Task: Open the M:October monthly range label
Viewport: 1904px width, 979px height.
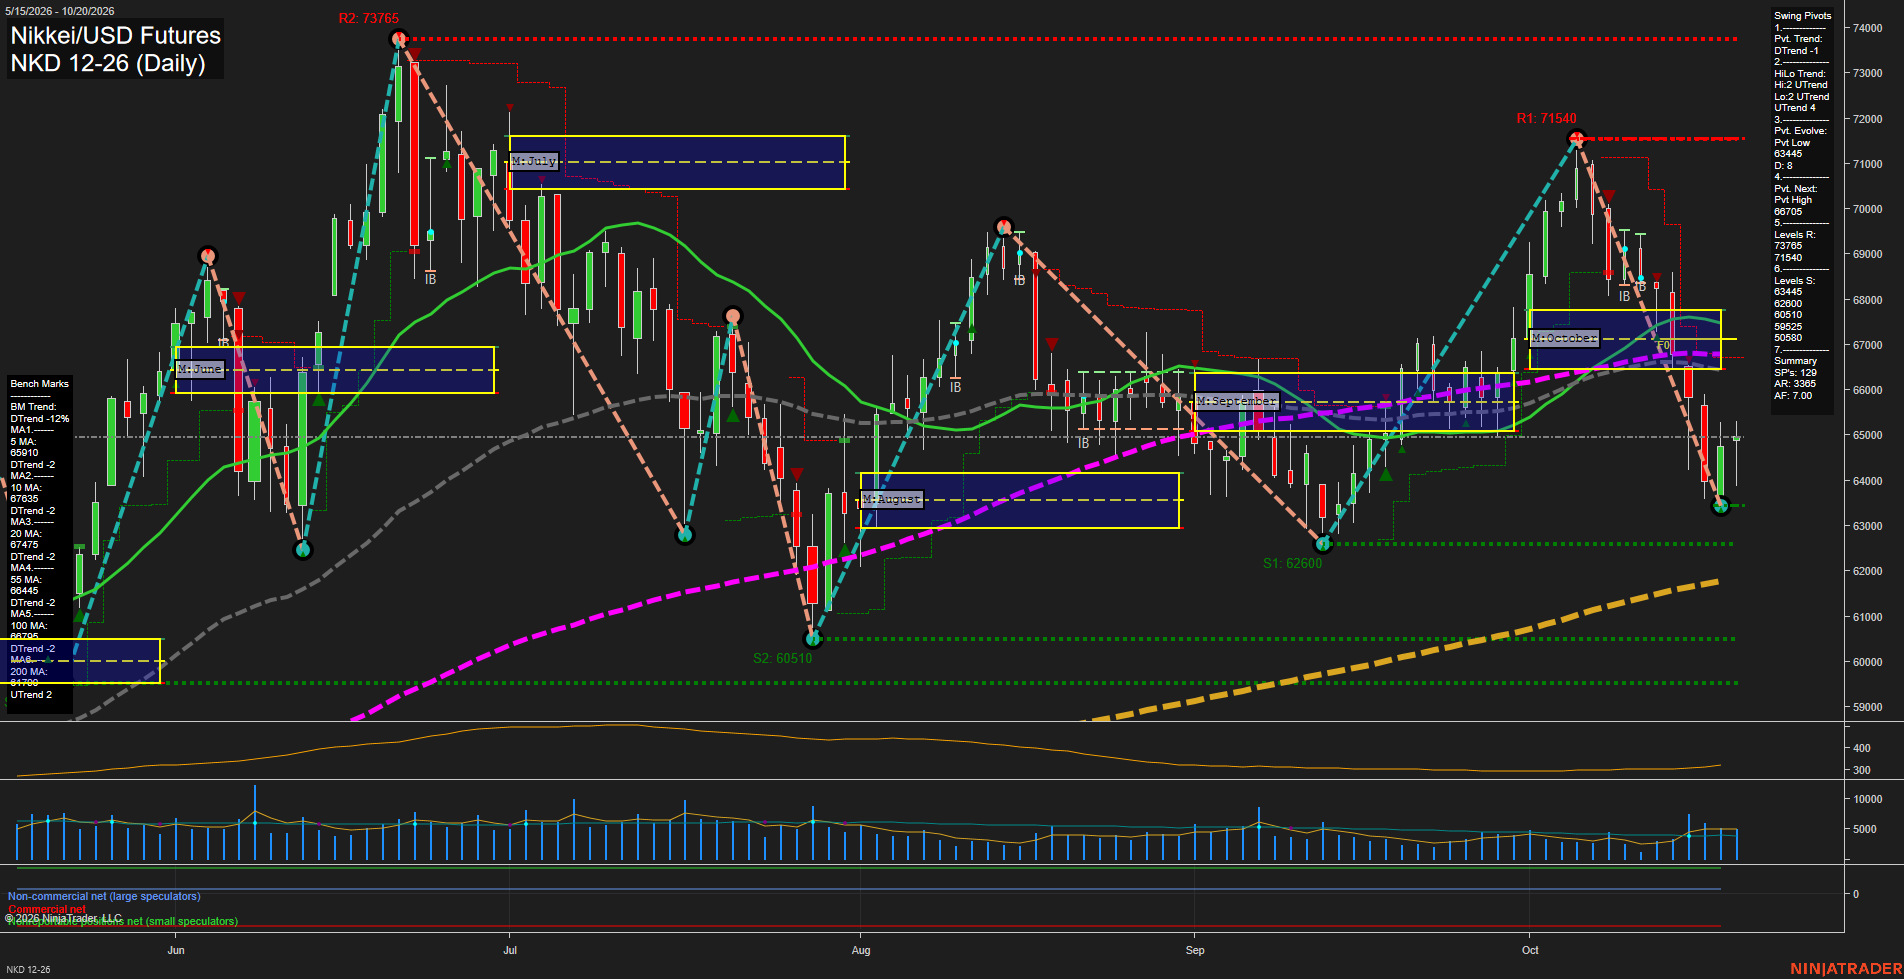Action: coord(1565,338)
